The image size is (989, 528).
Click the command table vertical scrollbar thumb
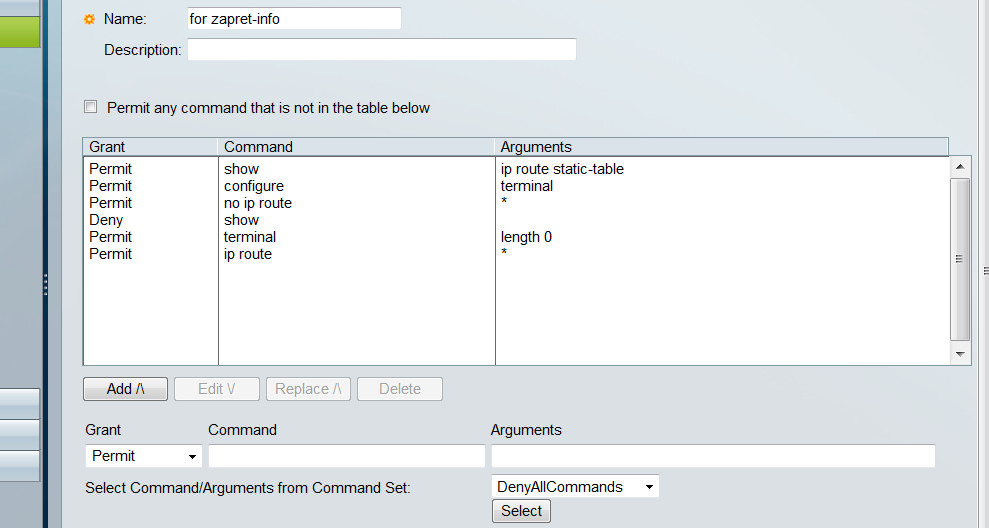960,259
